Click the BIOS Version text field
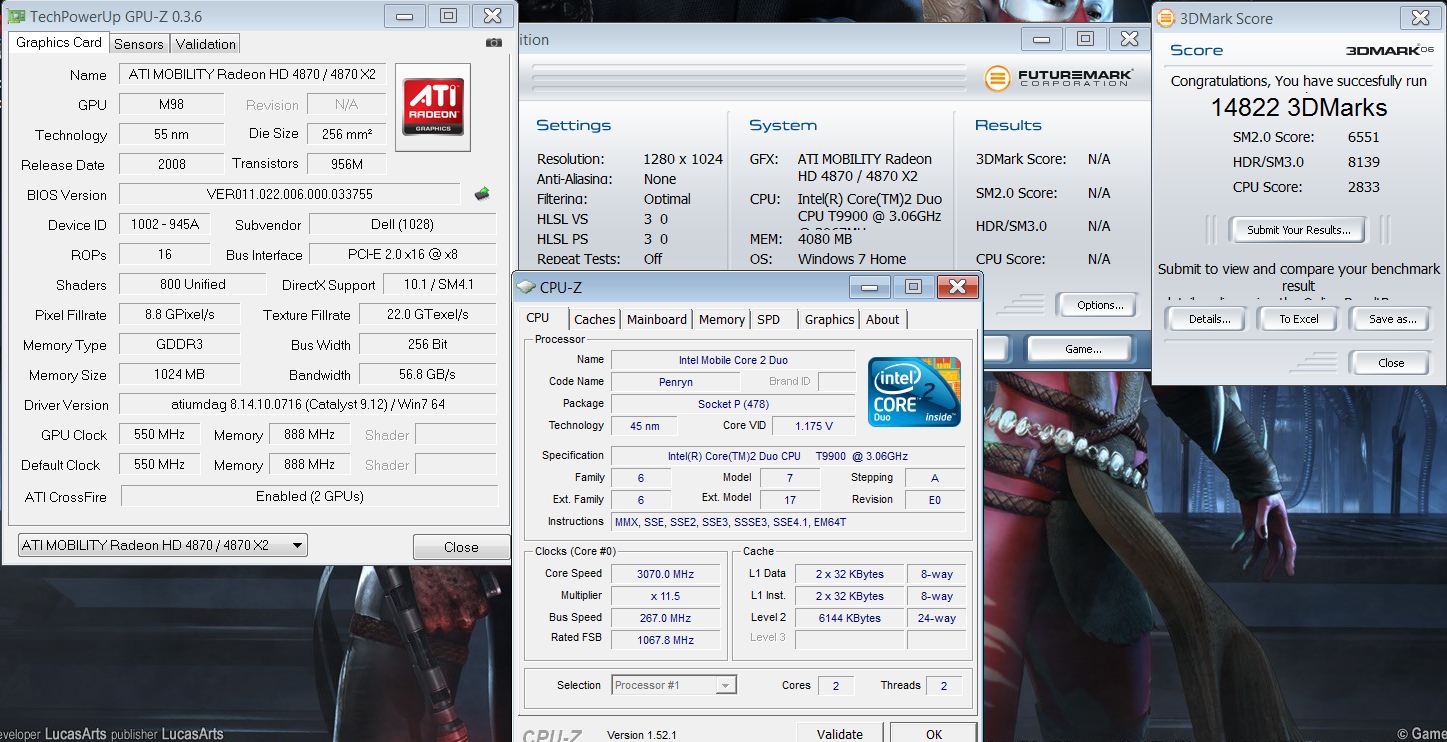This screenshot has width=1447, height=742. pyautogui.click(x=289, y=194)
